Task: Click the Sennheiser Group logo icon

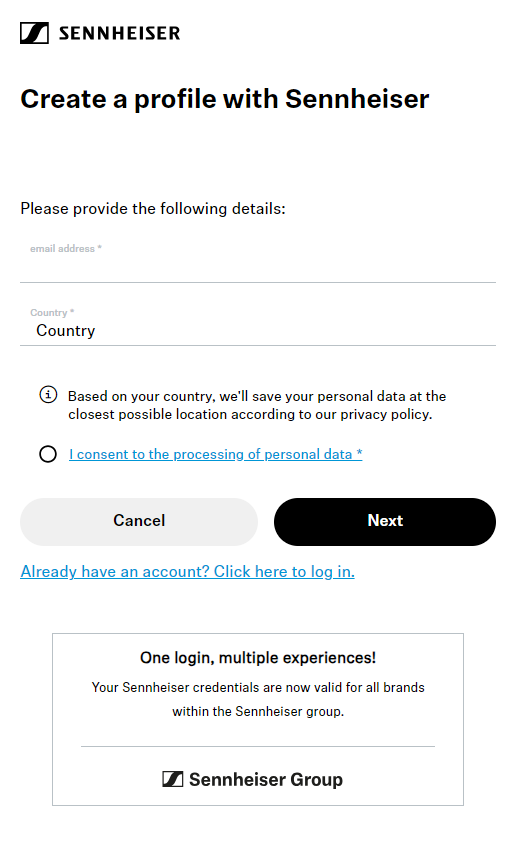Action: pyautogui.click(x=173, y=779)
